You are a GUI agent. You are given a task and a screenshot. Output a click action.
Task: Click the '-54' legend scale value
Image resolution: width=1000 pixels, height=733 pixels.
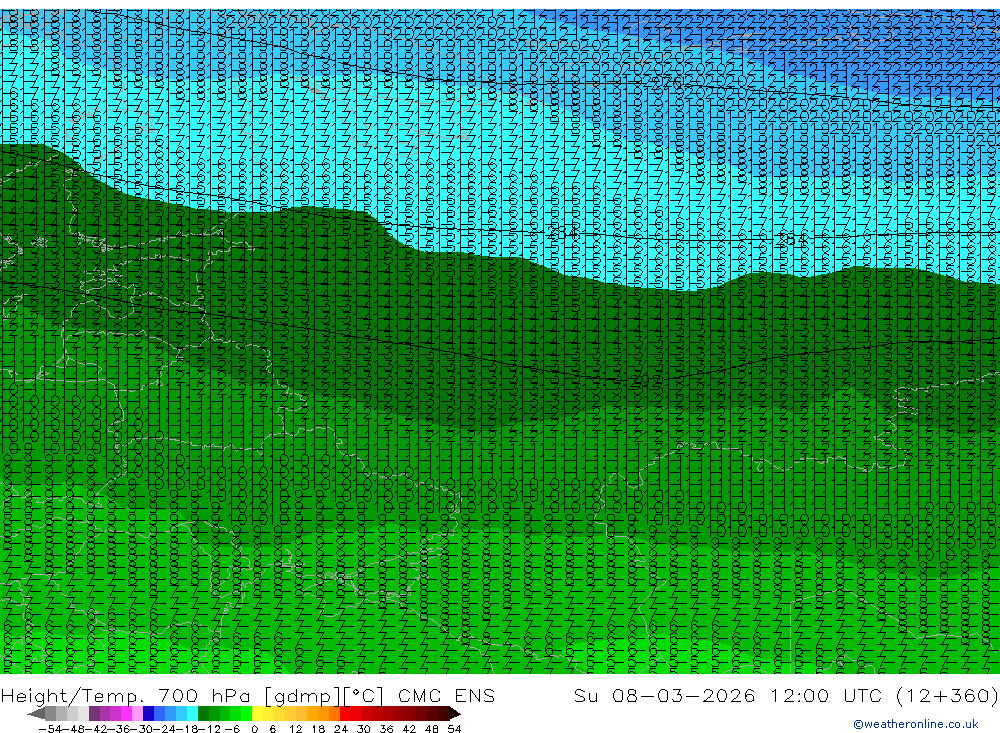pyautogui.click(x=50, y=729)
